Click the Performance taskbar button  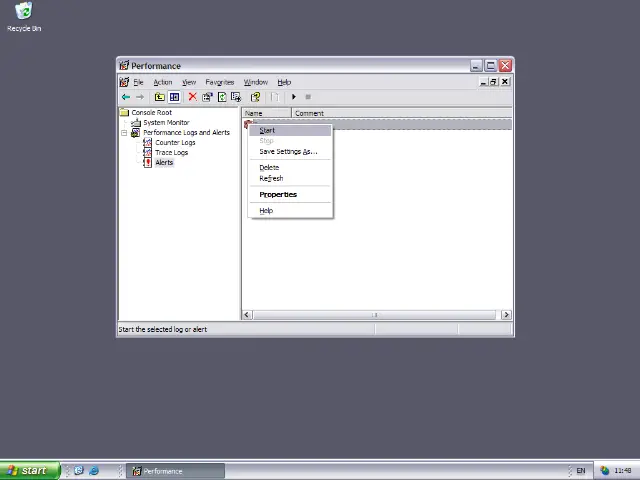coord(175,471)
